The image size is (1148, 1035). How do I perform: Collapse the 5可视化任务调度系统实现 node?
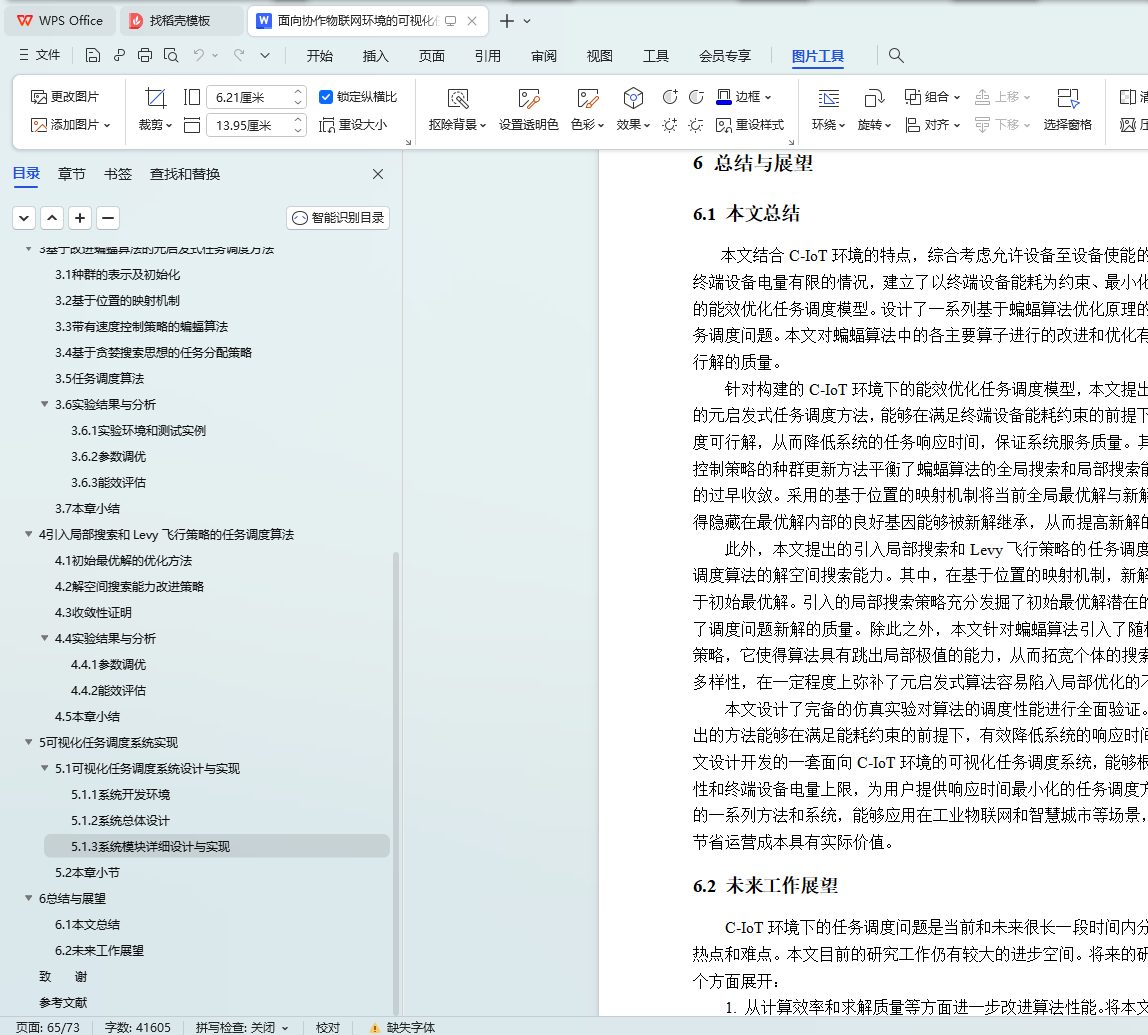29,742
